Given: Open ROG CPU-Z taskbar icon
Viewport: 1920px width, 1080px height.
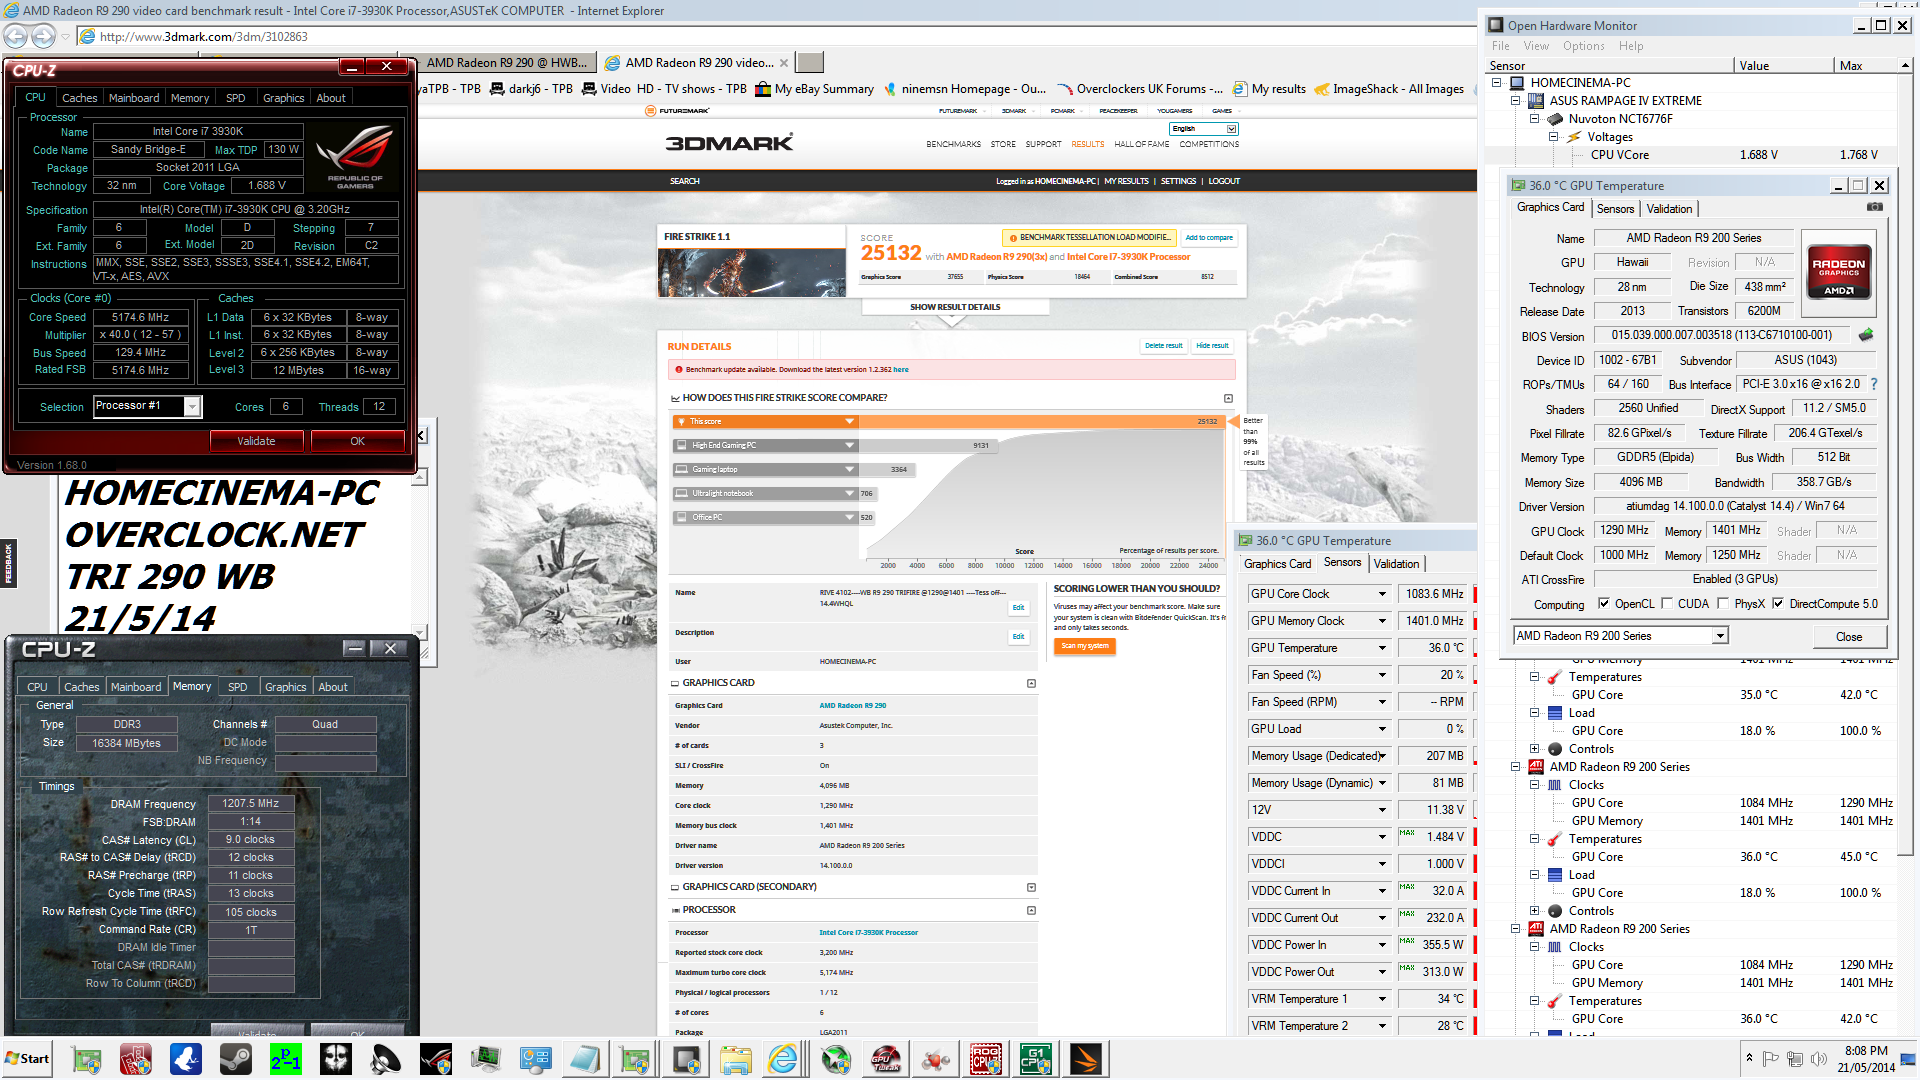Looking at the screenshot, I should [986, 1059].
